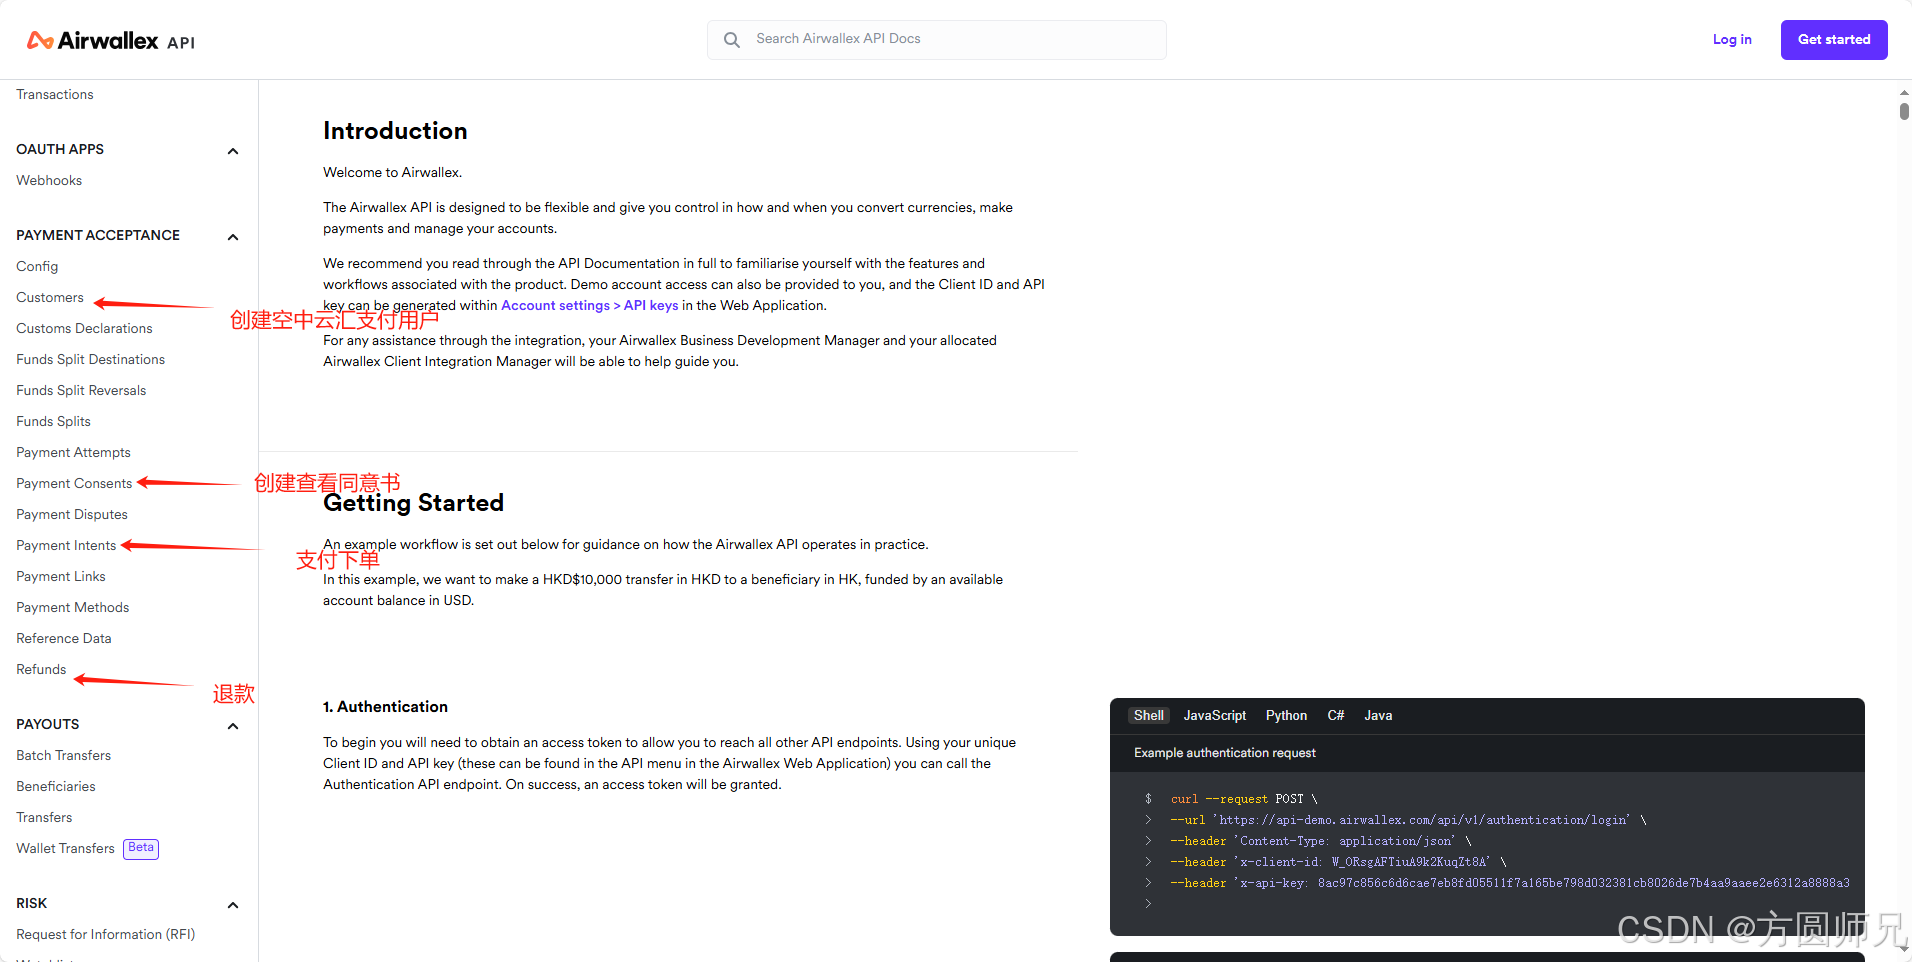Click the Get started button
Screen dimensions: 1912x962
1834,40
